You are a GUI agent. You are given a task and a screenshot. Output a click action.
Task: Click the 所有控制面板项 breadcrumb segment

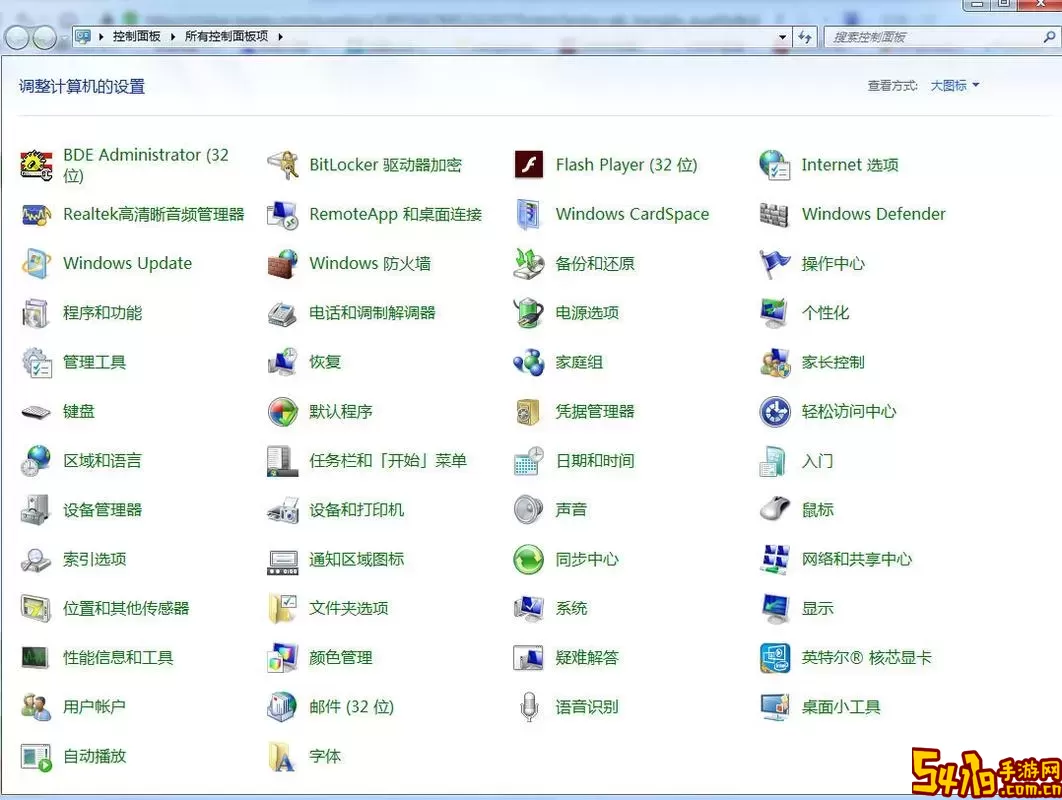(226, 37)
